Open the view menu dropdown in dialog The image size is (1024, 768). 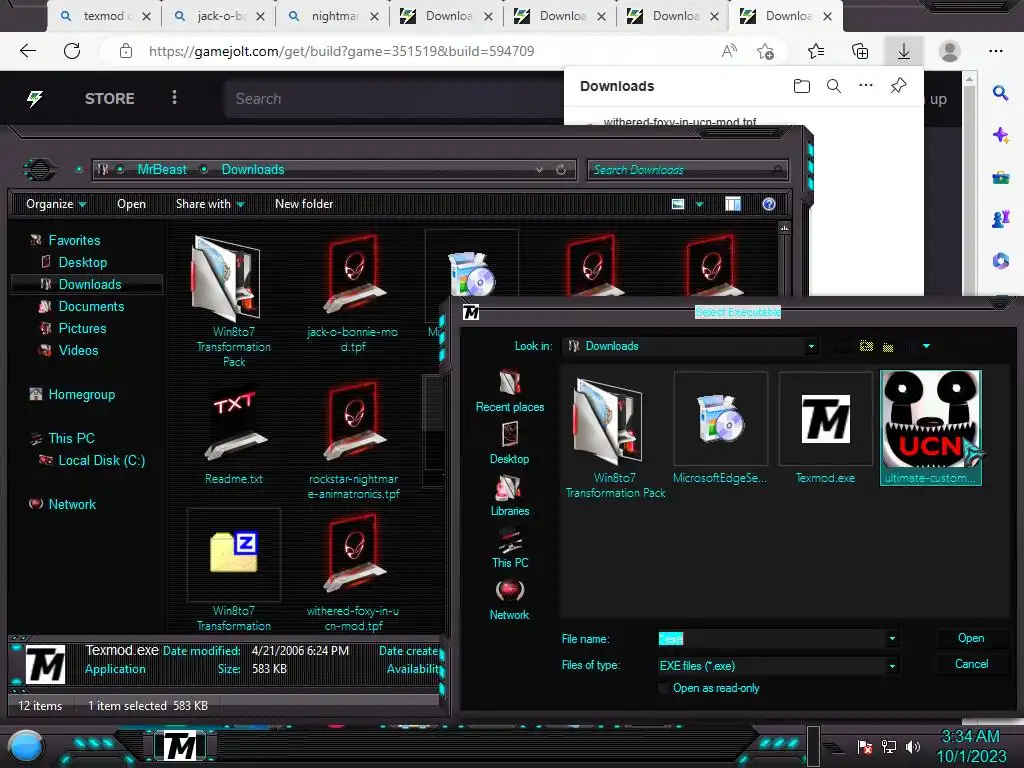[x=926, y=346]
